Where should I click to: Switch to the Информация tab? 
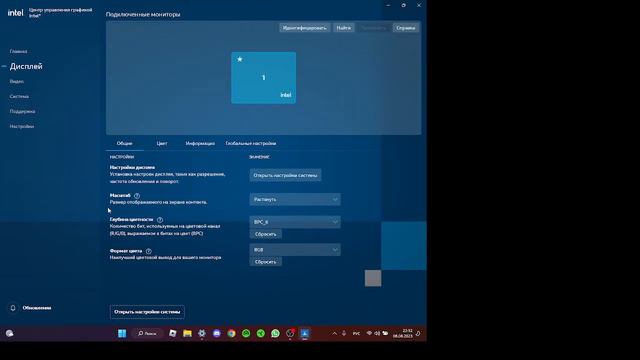200,143
